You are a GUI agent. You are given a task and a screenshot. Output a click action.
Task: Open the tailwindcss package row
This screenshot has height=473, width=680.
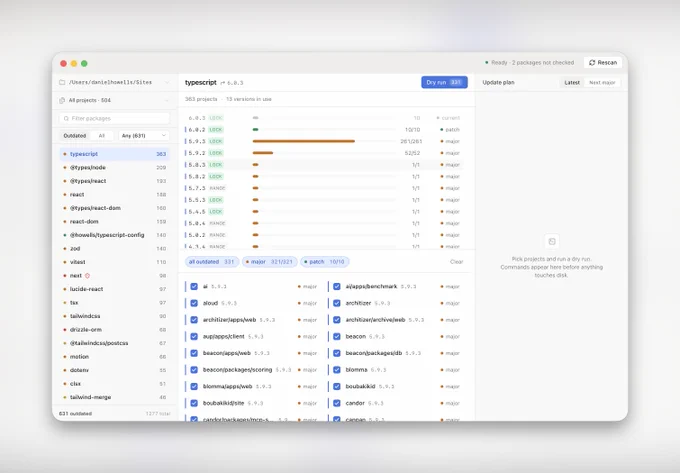click(x=114, y=316)
